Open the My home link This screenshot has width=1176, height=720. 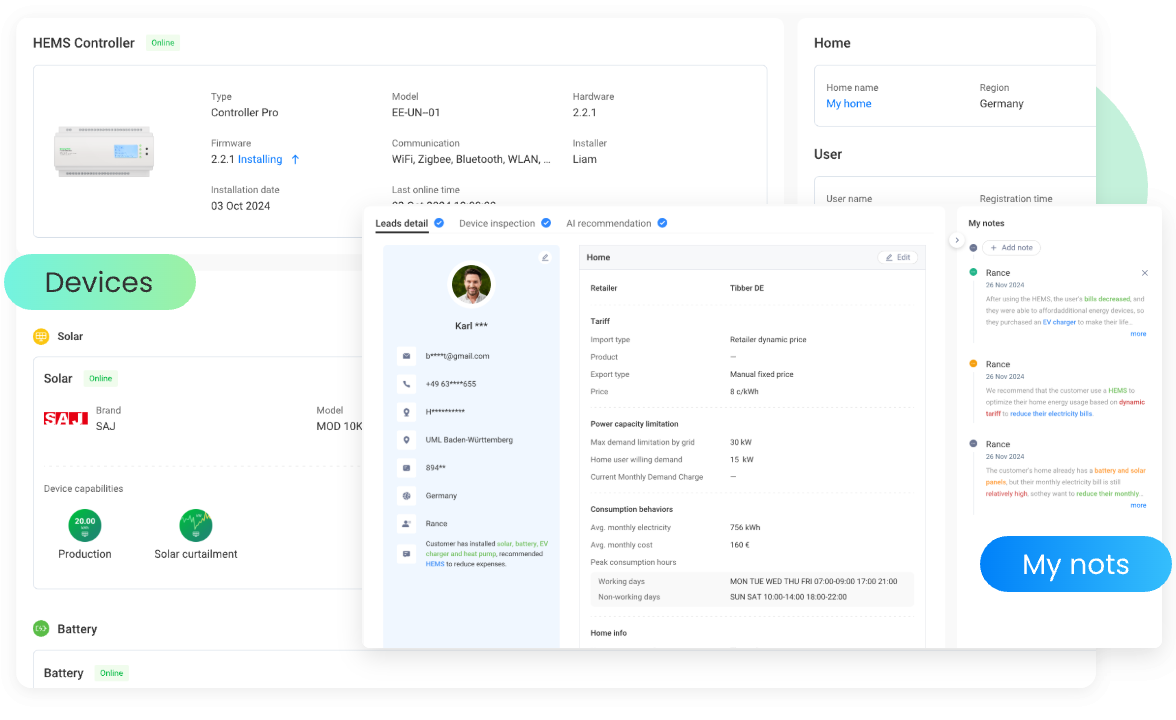(x=848, y=104)
